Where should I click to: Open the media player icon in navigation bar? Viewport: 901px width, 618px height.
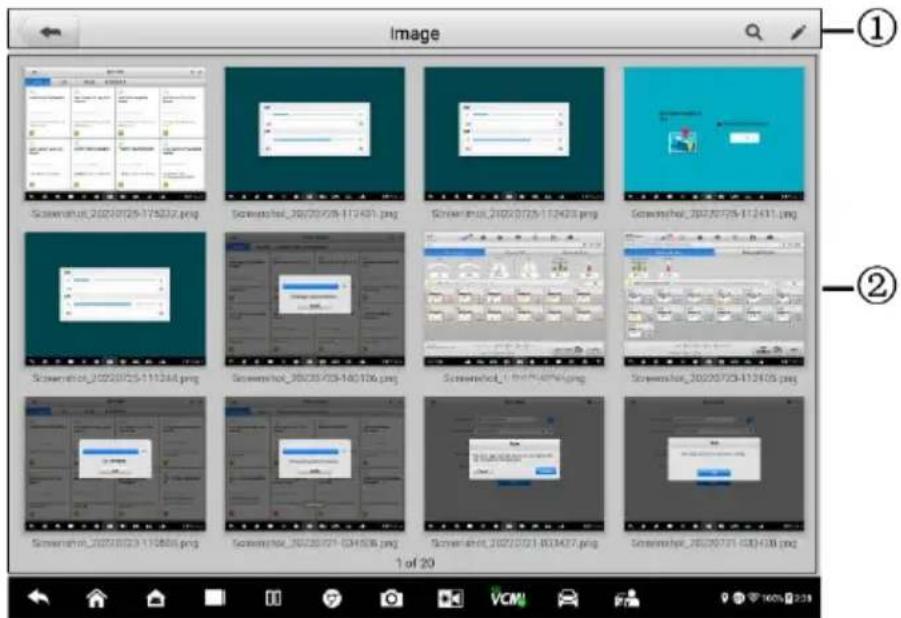pos(450,598)
